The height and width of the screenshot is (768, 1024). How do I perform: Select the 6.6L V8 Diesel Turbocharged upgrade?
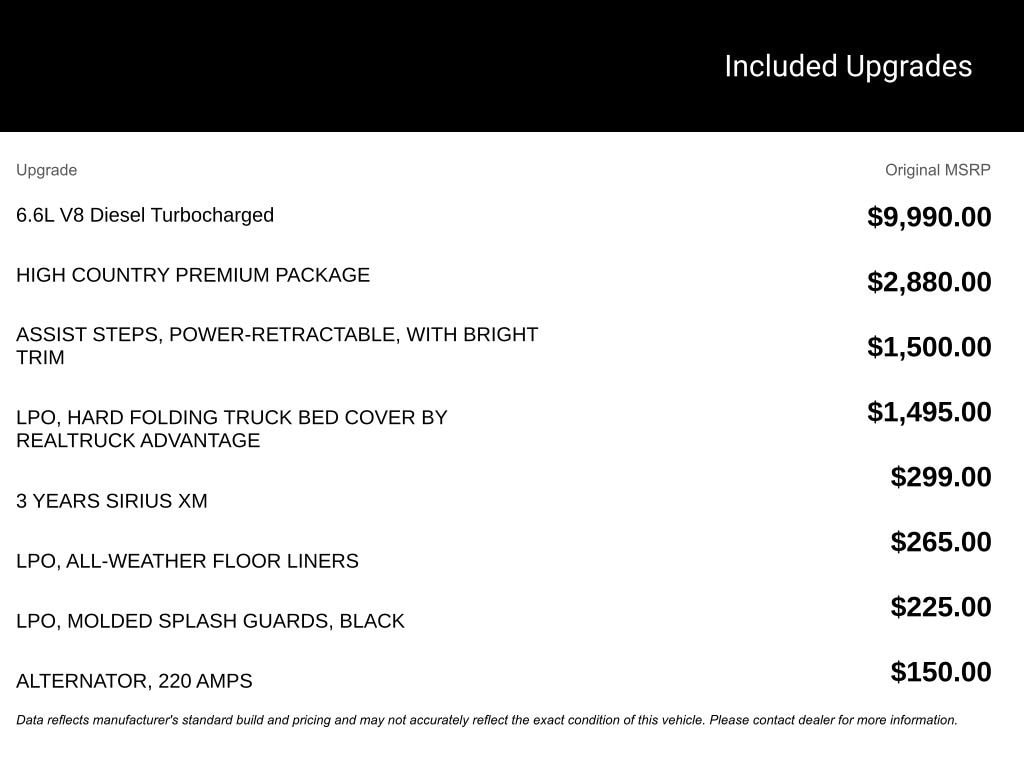[x=145, y=215]
